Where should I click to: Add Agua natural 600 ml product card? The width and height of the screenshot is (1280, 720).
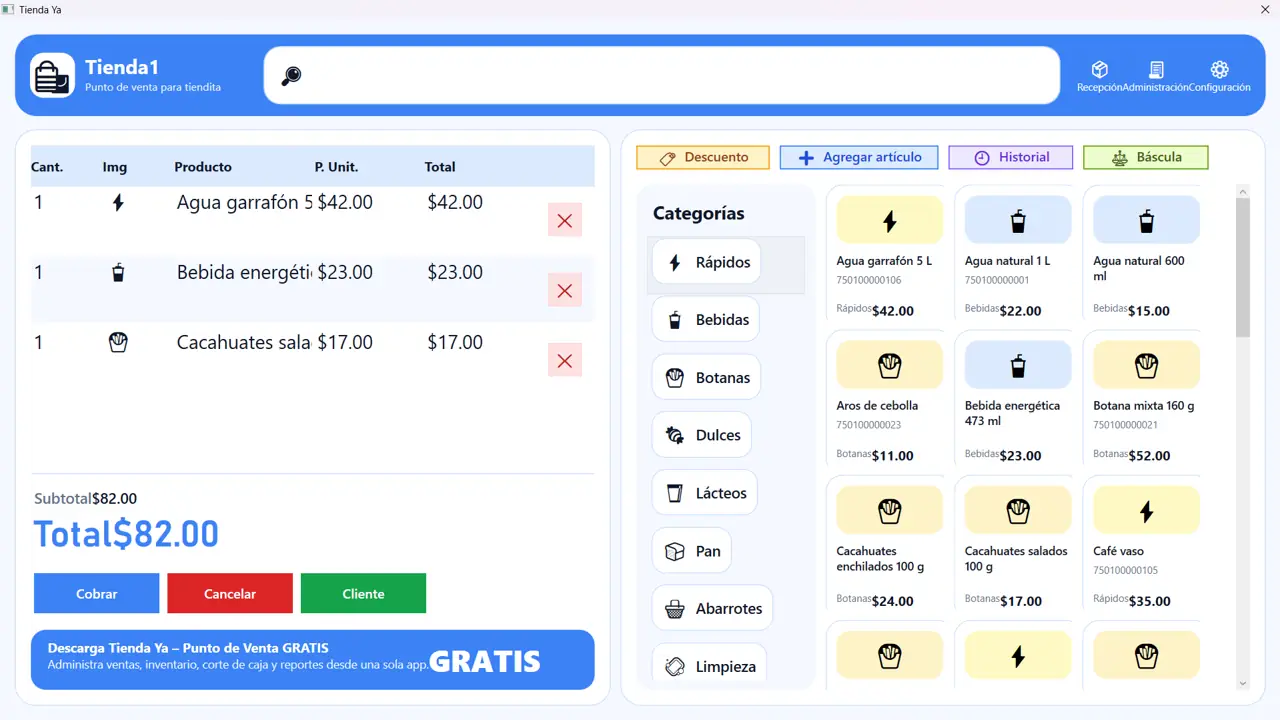(x=1146, y=254)
